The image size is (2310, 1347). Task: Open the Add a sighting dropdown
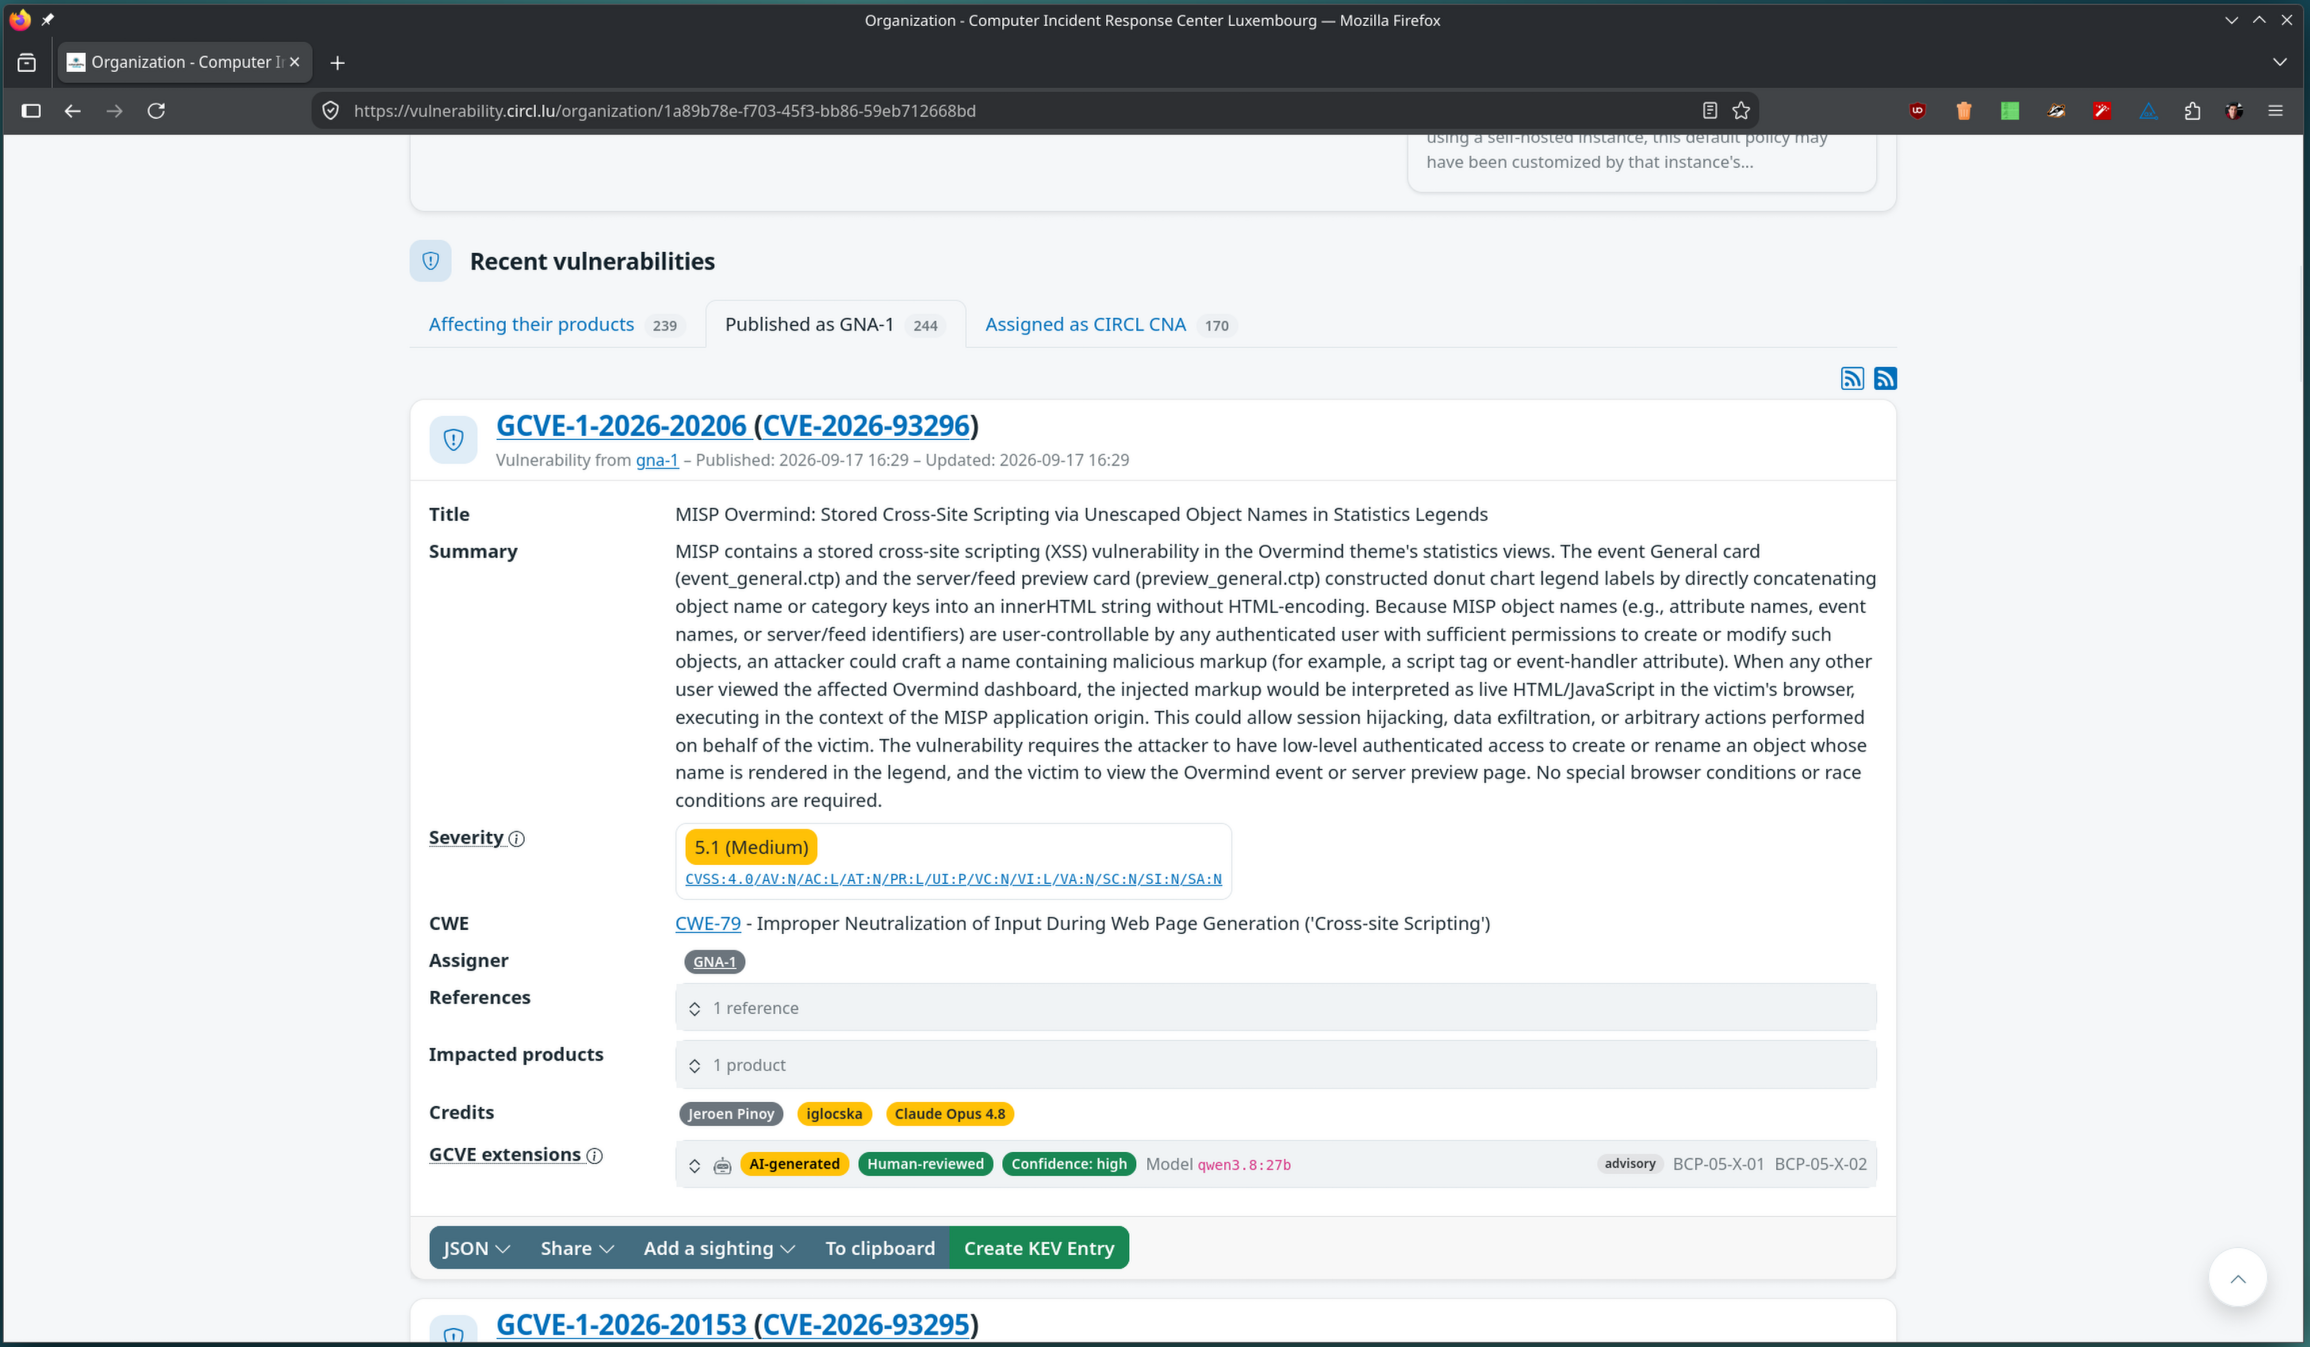tap(719, 1248)
